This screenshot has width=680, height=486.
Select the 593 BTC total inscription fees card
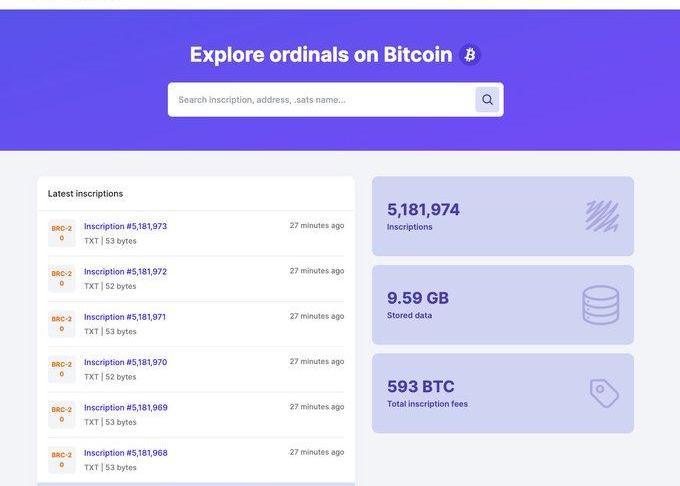pos(503,393)
